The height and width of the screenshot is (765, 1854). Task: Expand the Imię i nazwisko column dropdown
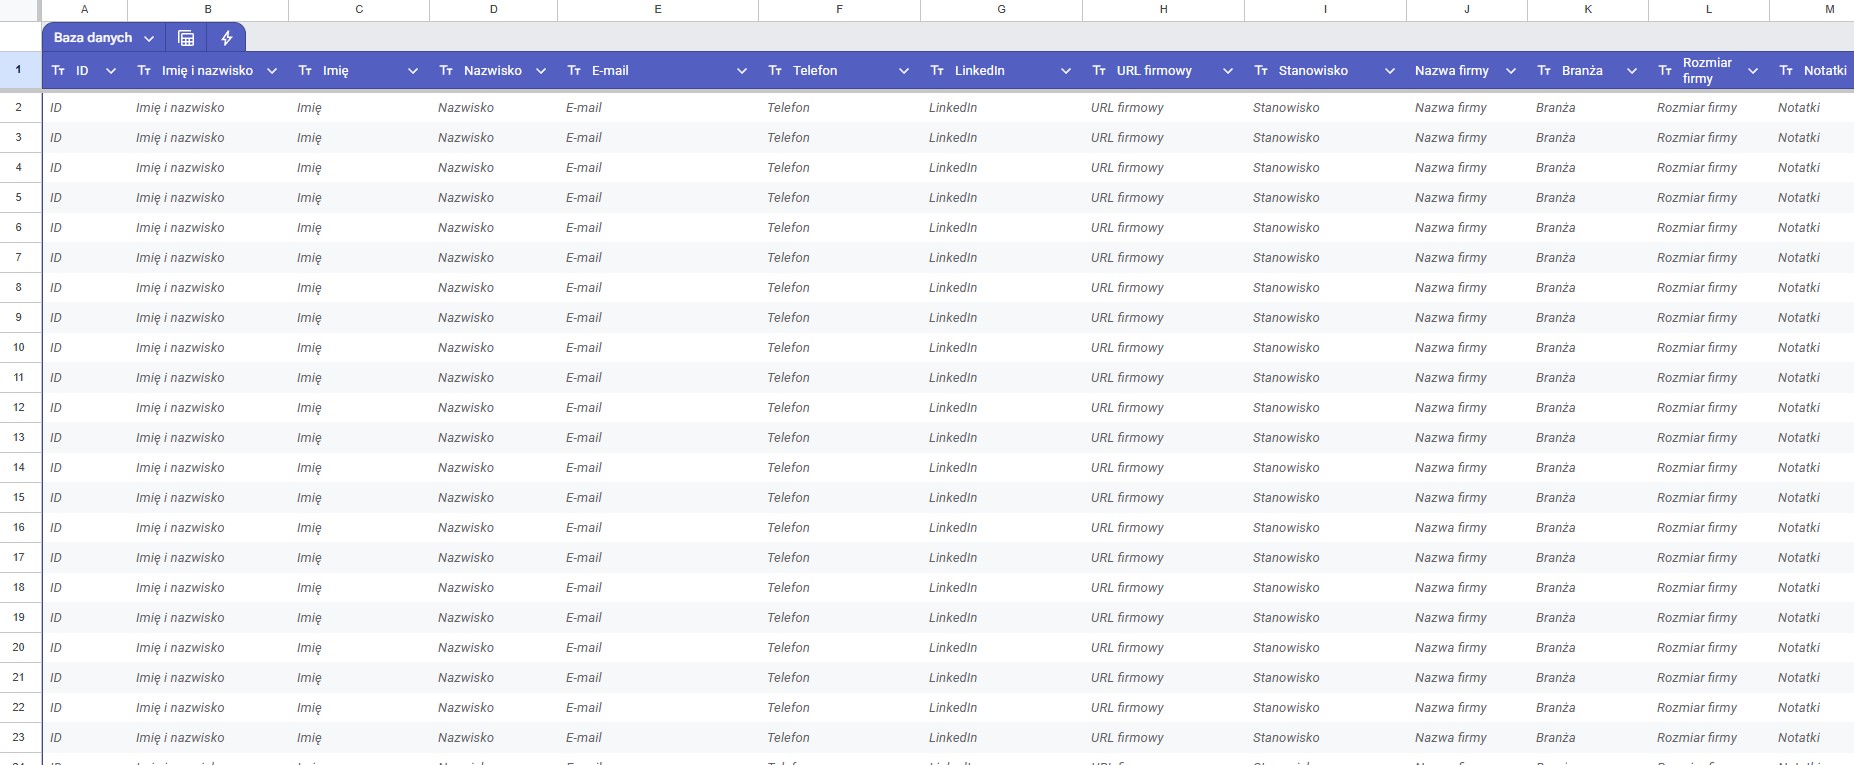pyautogui.click(x=272, y=71)
